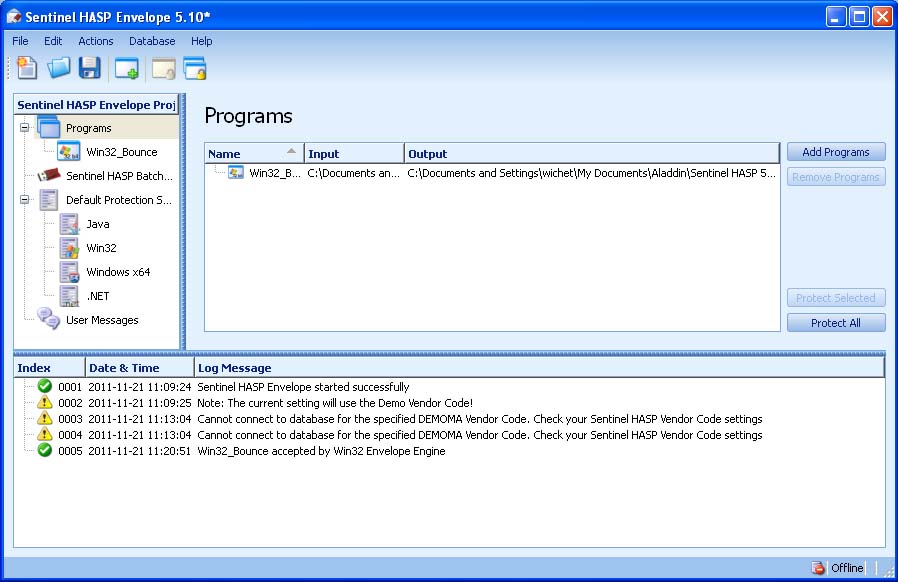Collapse the Default Protection Settings node
Viewport: 898px width, 582px height.
pyautogui.click(x=24, y=200)
